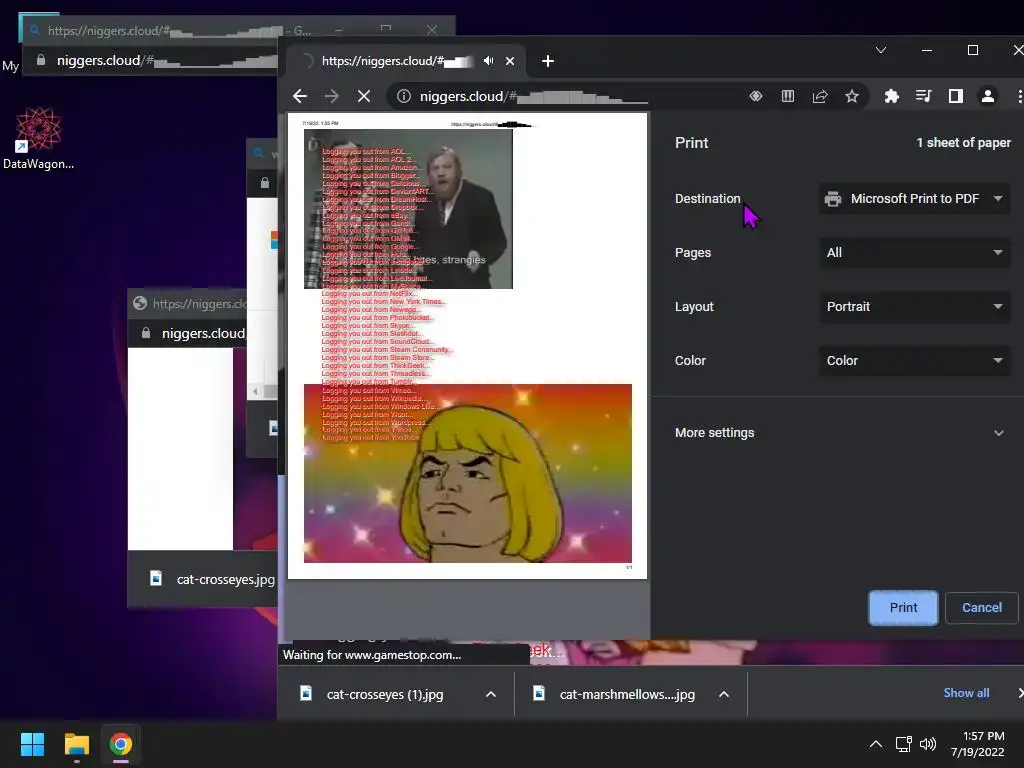Open clock showing 1:57 PM 7/19/2022
The width and height of the screenshot is (1024, 768).
click(978, 744)
